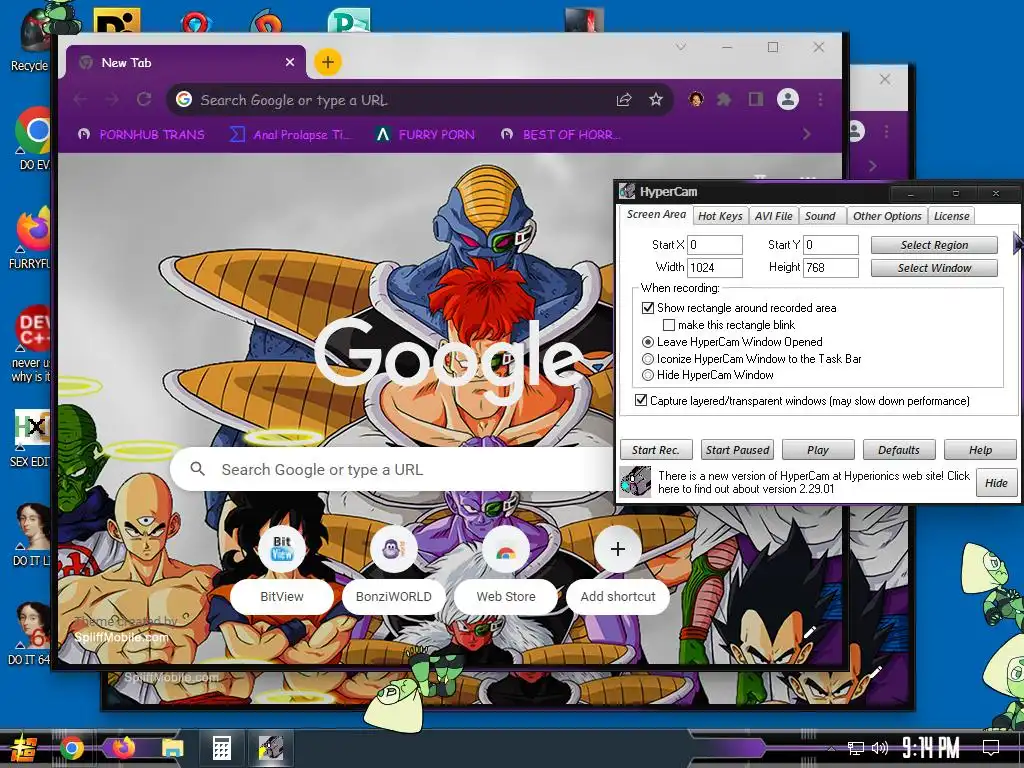The height and width of the screenshot is (768, 1024).
Task: Click Start Rec. in HyperCam
Action: (656, 450)
